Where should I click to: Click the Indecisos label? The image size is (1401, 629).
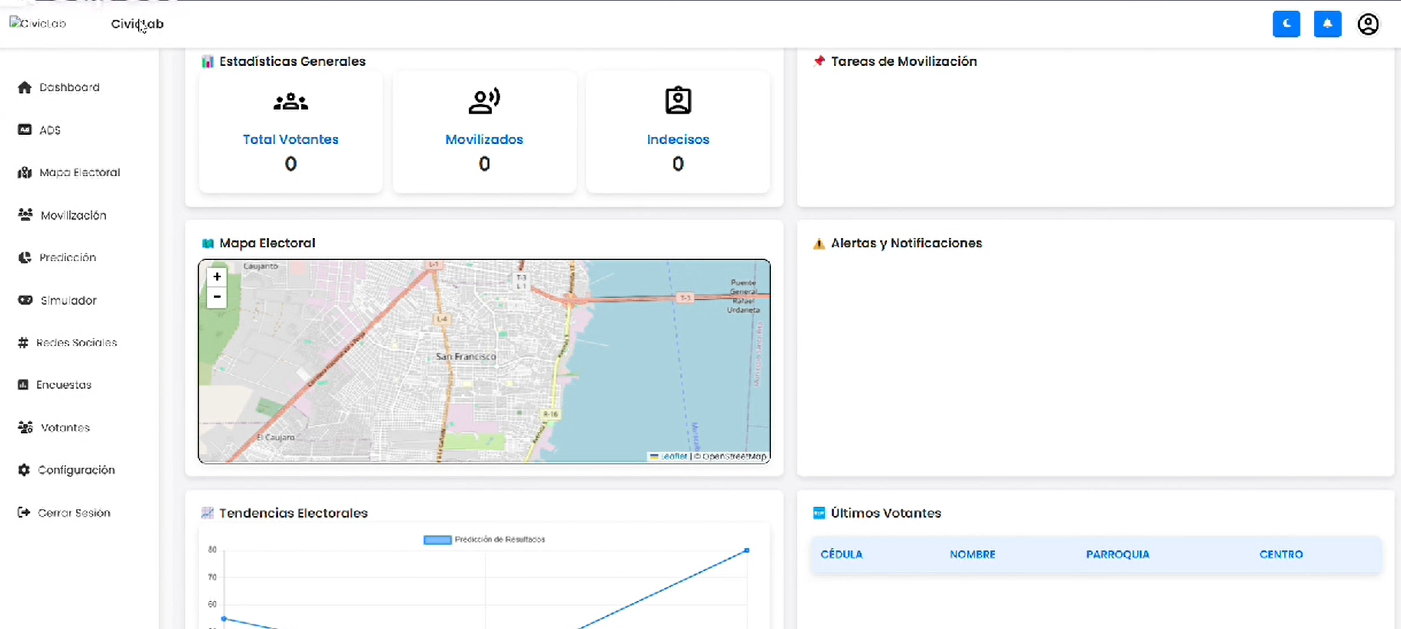point(678,140)
